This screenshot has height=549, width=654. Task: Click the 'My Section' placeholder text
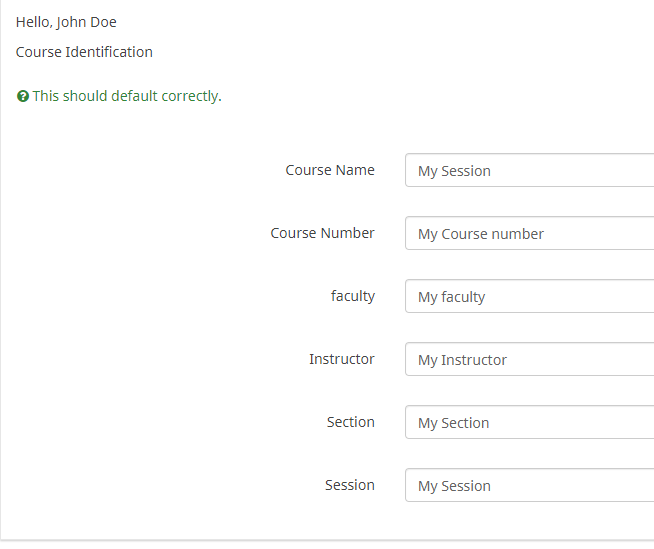(x=453, y=423)
